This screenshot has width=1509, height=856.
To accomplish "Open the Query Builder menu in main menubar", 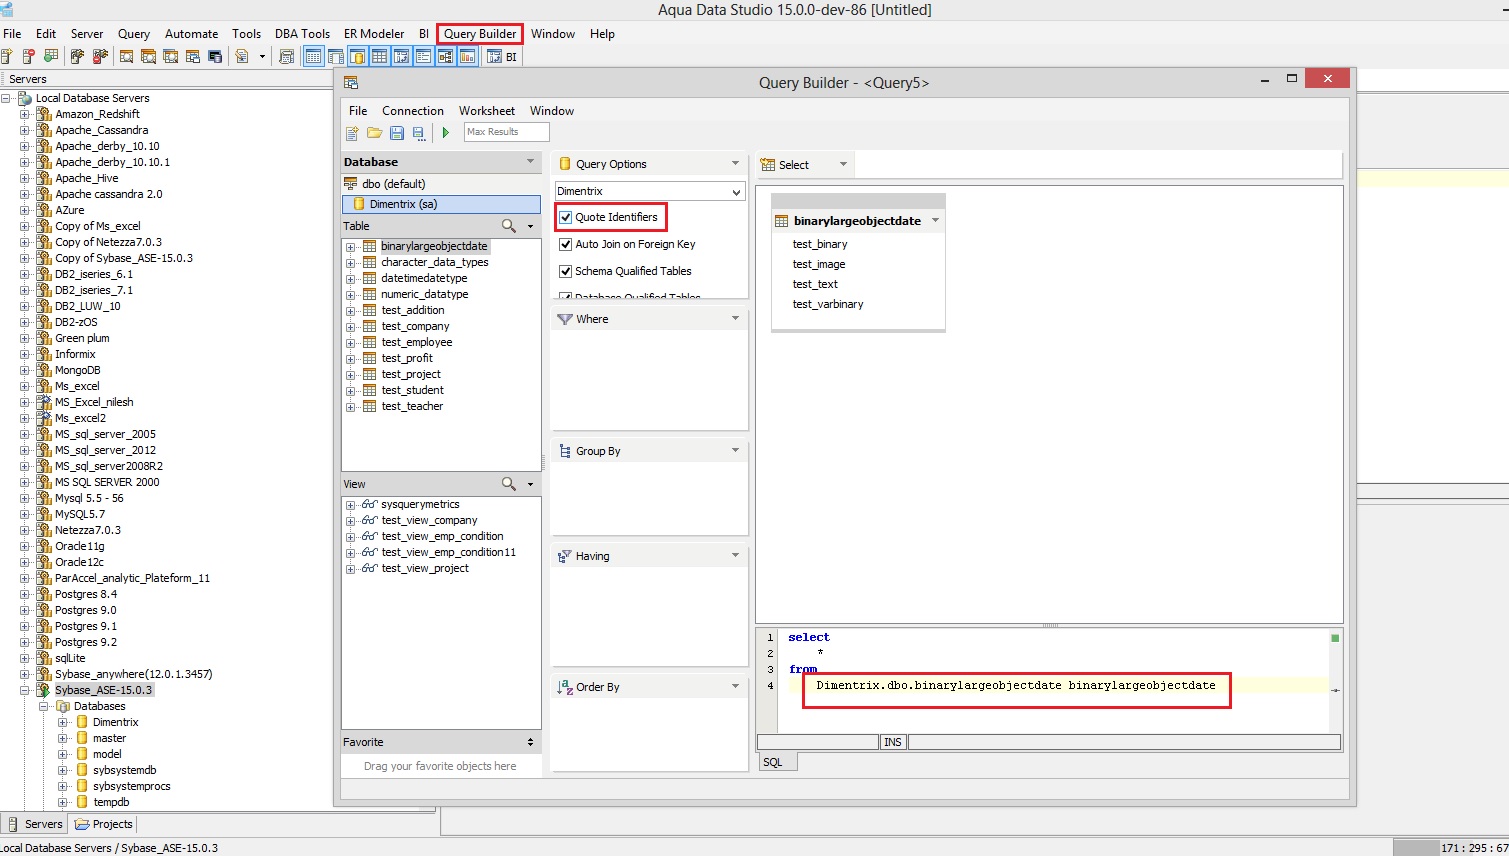I will [480, 34].
